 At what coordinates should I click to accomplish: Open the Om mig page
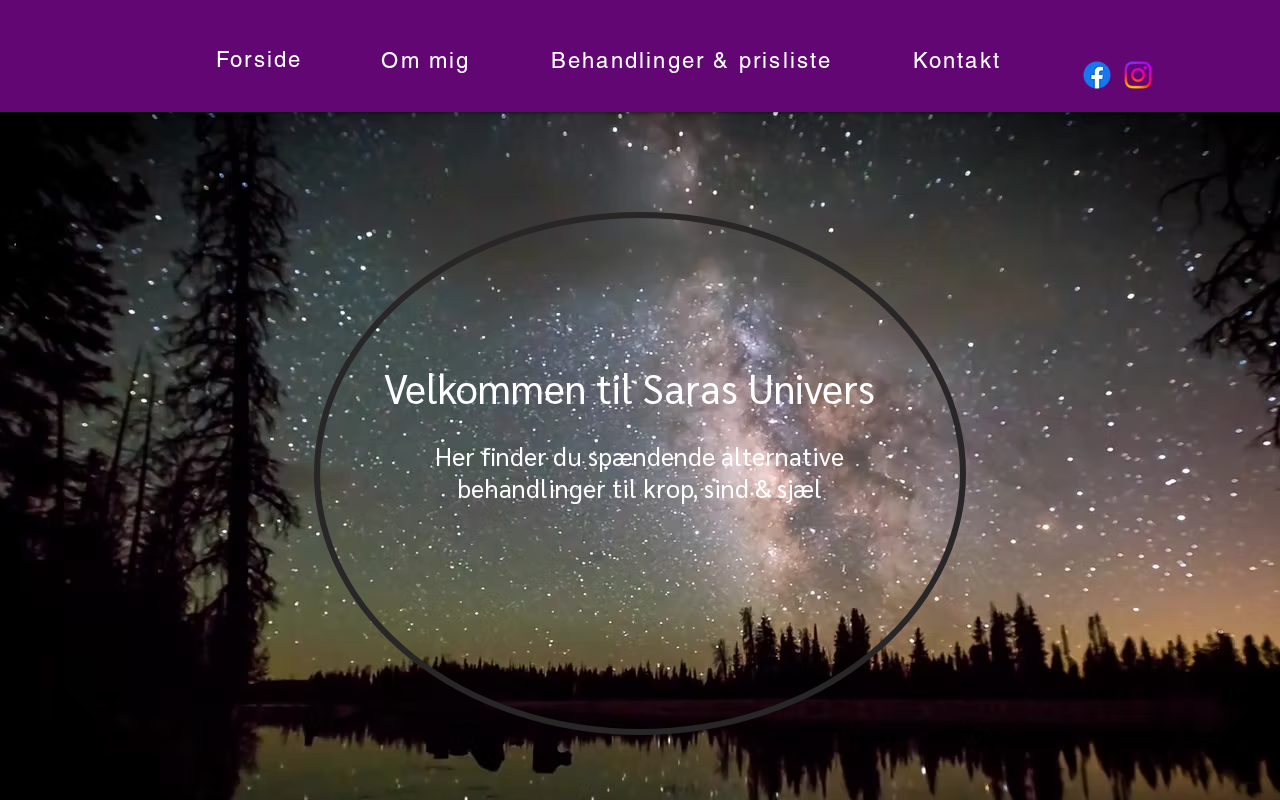click(425, 60)
